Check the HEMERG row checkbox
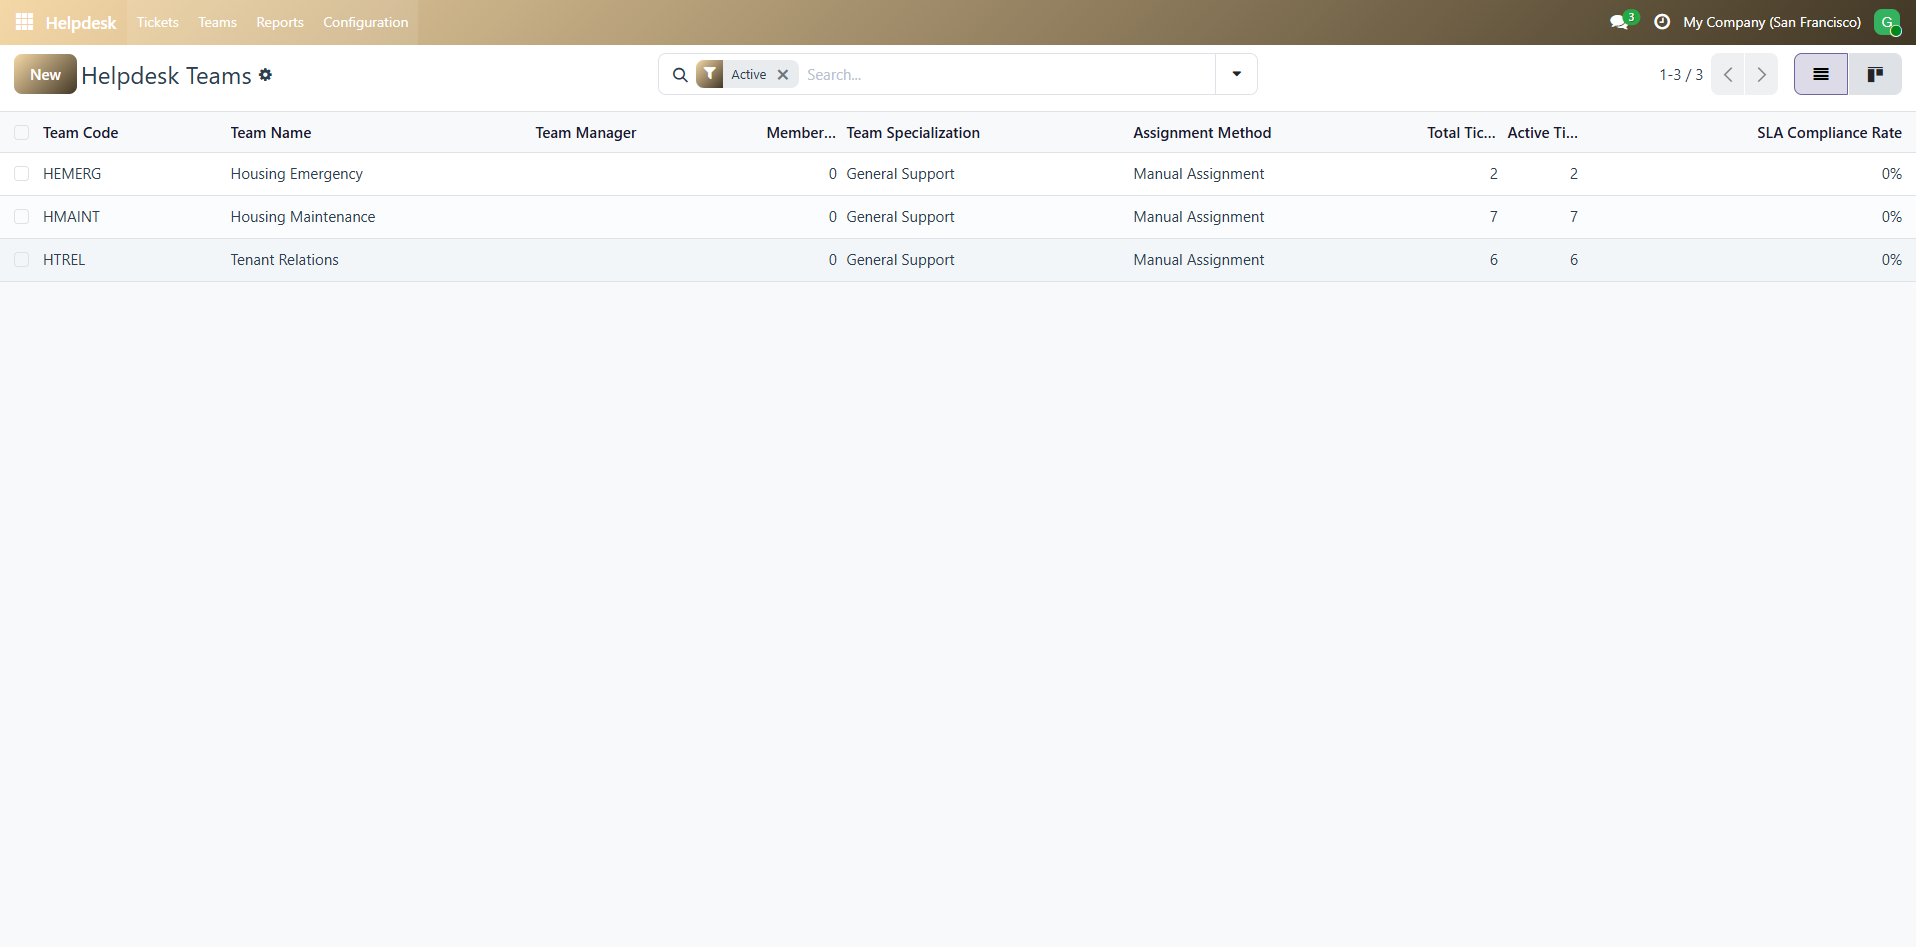The image size is (1916, 947). pos(21,174)
